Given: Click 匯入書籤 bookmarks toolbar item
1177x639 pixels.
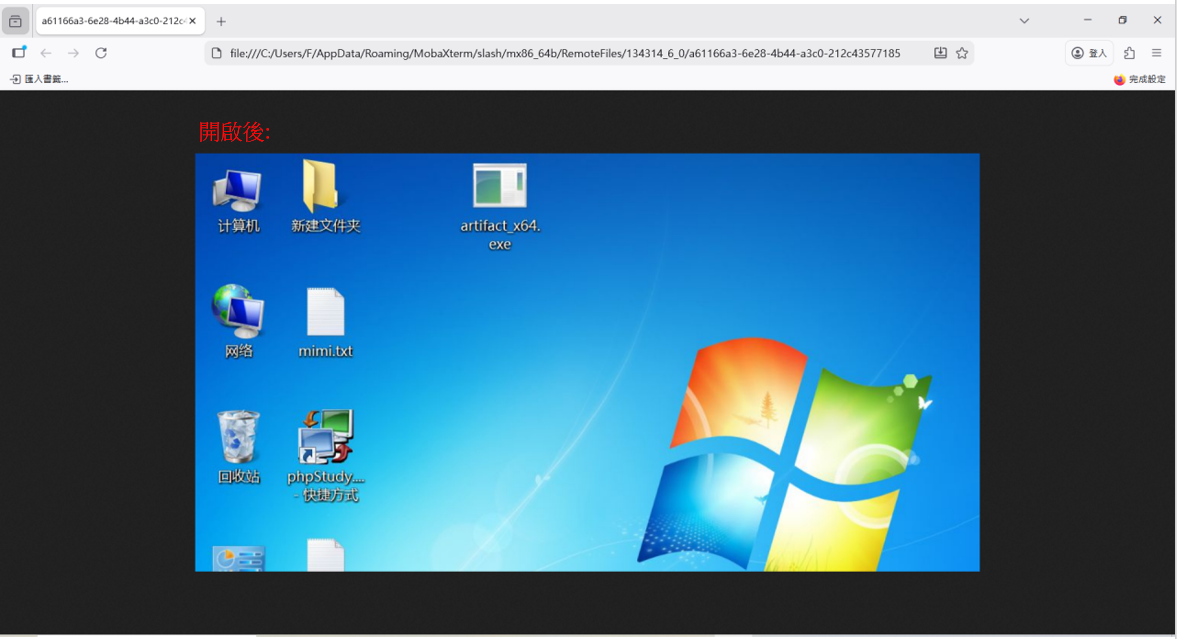Looking at the screenshot, I should pyautogui.click(x=39, y=79).
